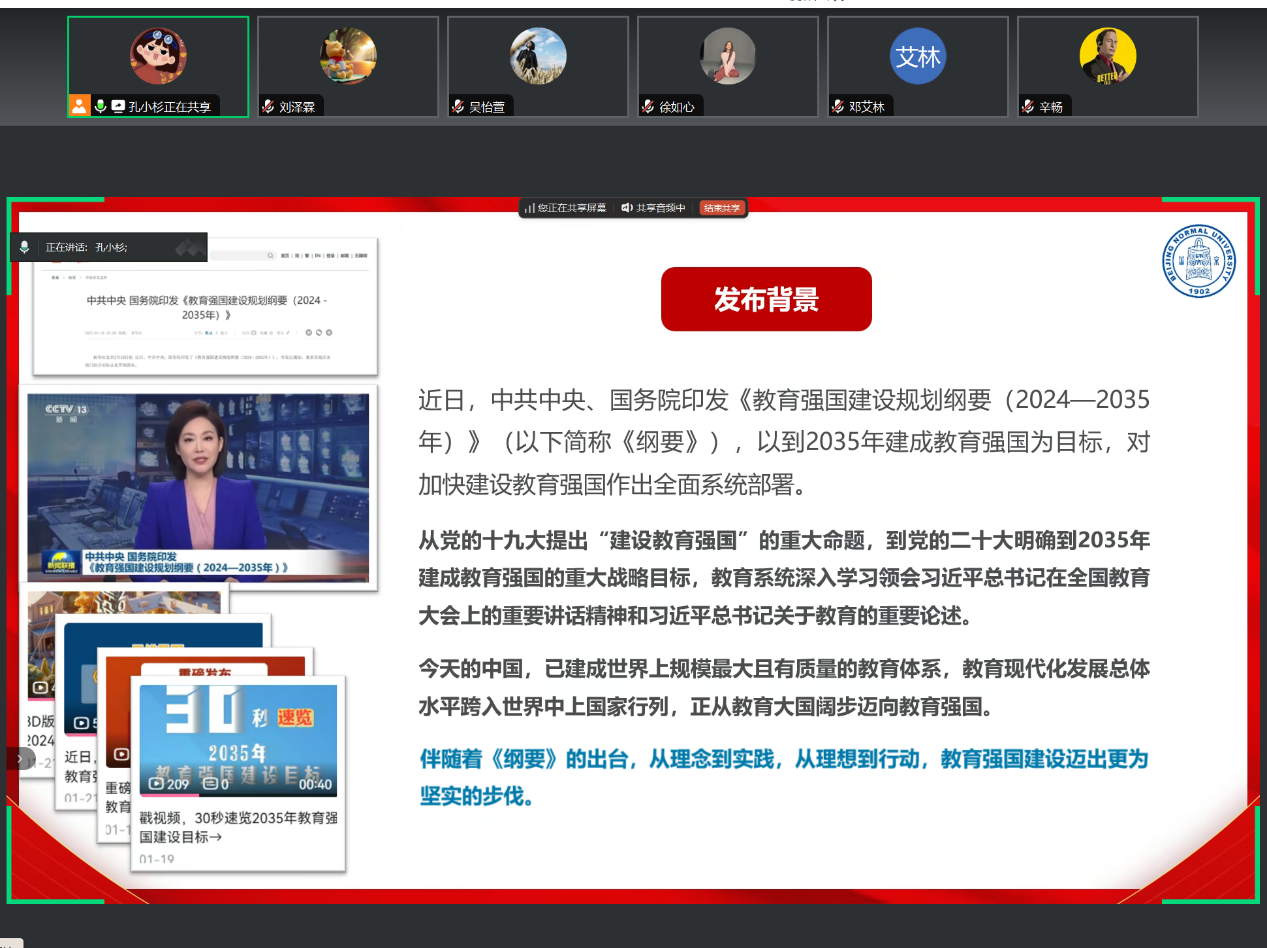The image size is (1267, 948).
Task: Click the orange host badge on 孔小杉
Action: coord(79,106)
